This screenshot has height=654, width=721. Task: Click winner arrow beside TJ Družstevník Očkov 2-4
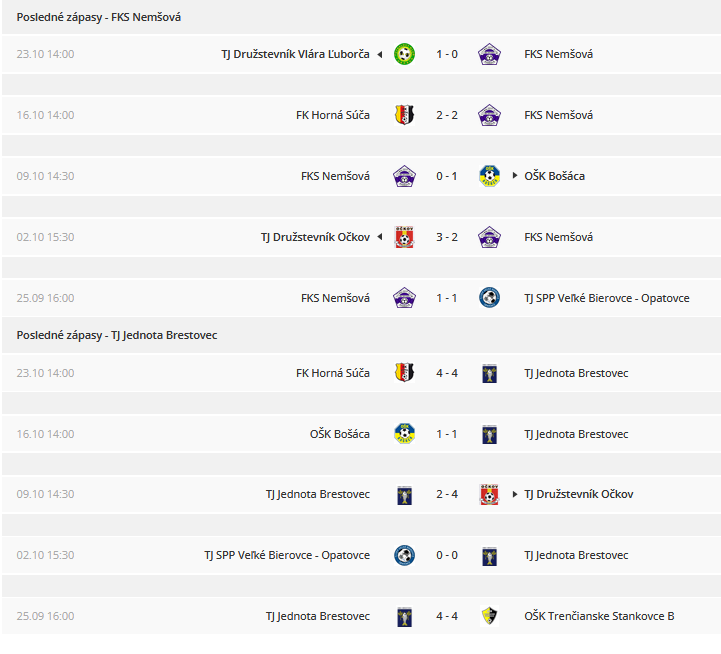[515, 494]
